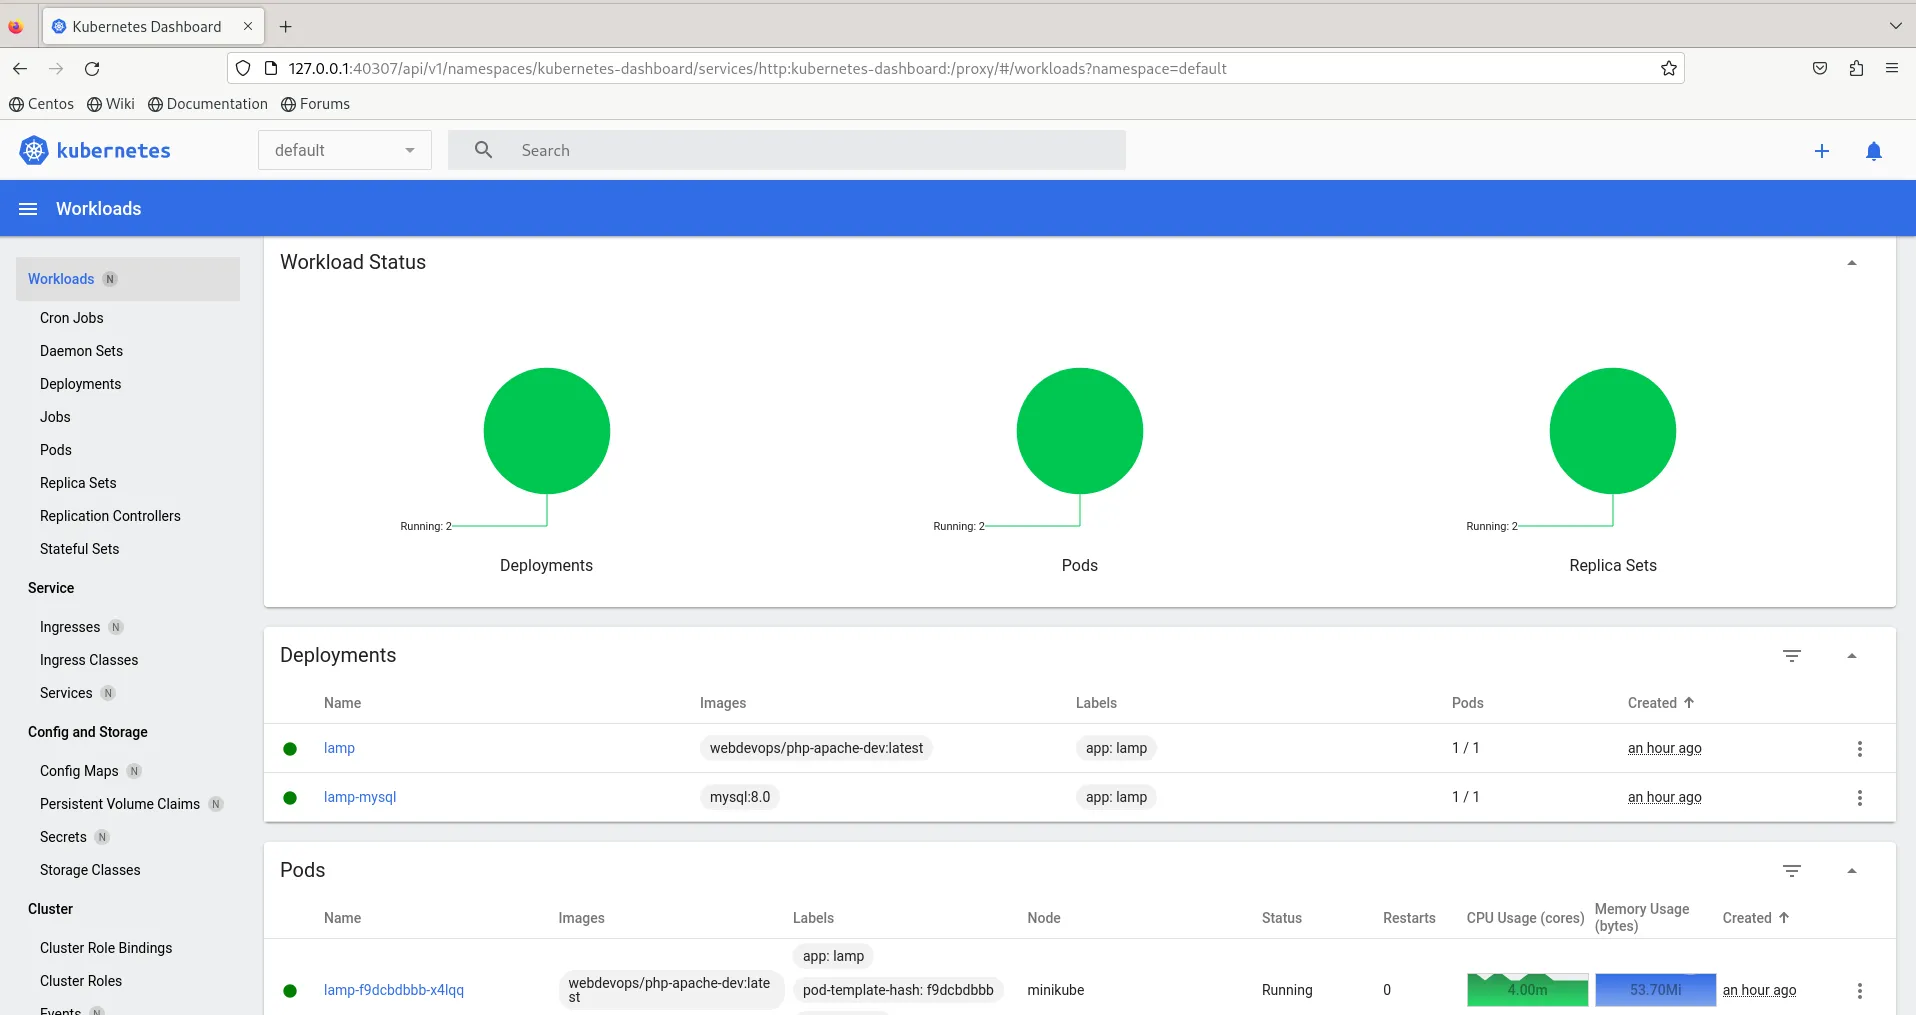Open Storage Classes
Image resolution: width=1916 pixels, height=1015 pixels.
coord(90,870)
